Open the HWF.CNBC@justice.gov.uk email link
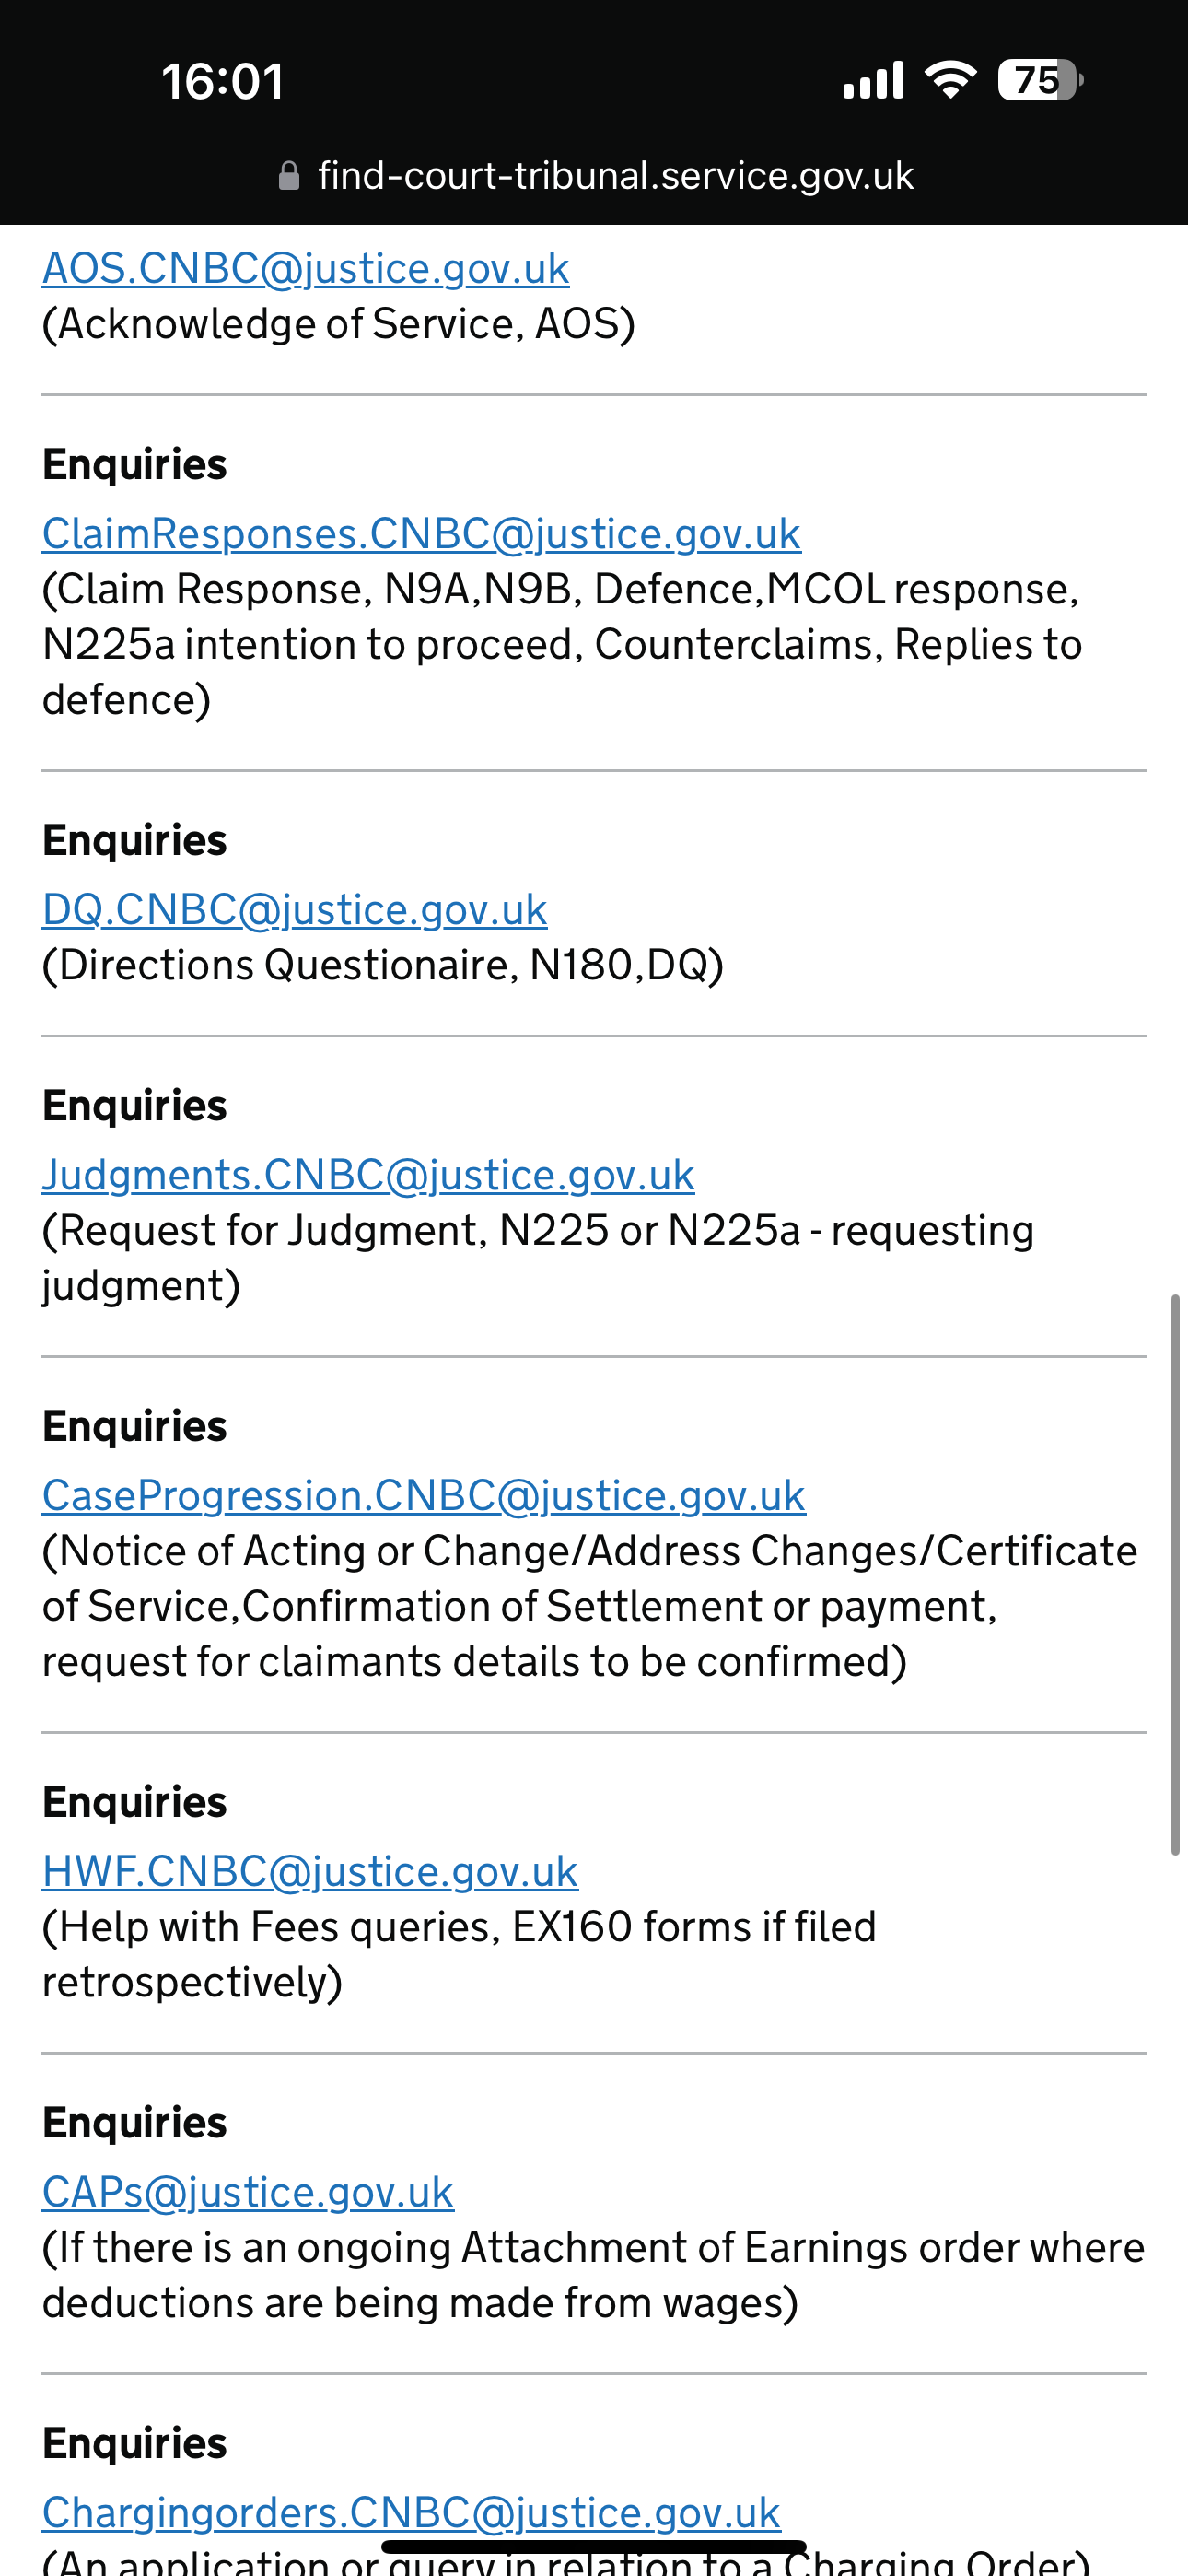The image size is (1188, 2576). (310, 1871)
